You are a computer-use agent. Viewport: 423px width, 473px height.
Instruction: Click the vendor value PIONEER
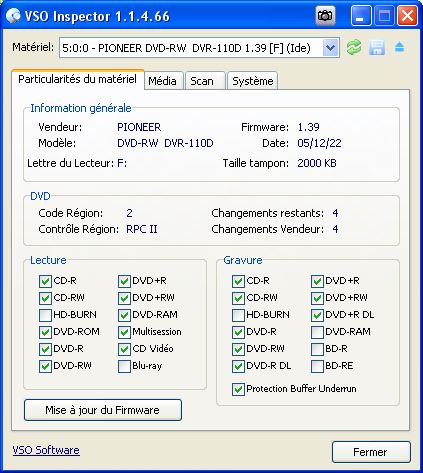[139, 127]
